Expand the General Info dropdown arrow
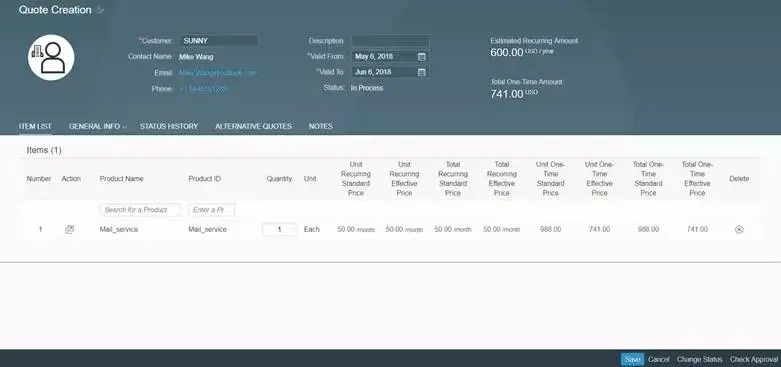Image resolution: width=781 pixels, height=367 pixels. pos(125,127)
